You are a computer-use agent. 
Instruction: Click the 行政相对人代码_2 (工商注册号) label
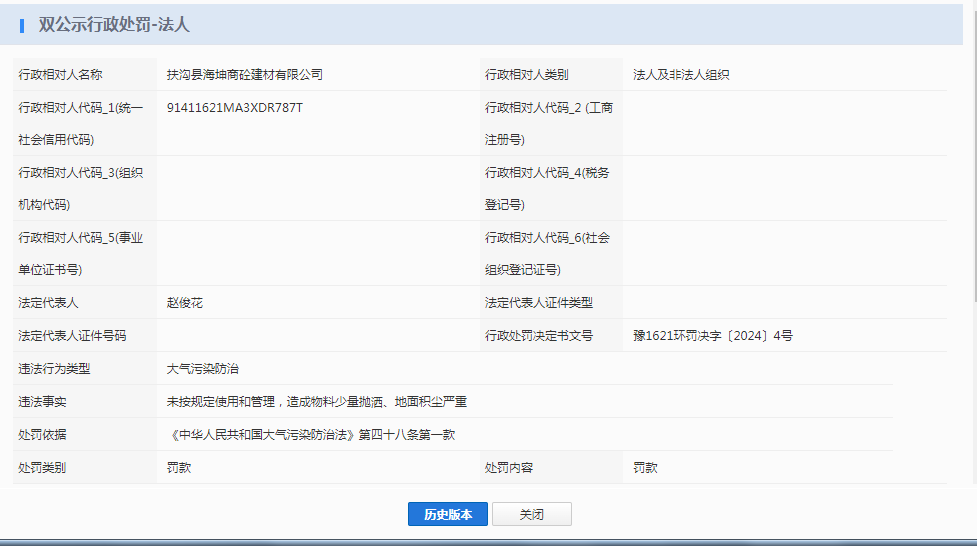coord(549,123)
